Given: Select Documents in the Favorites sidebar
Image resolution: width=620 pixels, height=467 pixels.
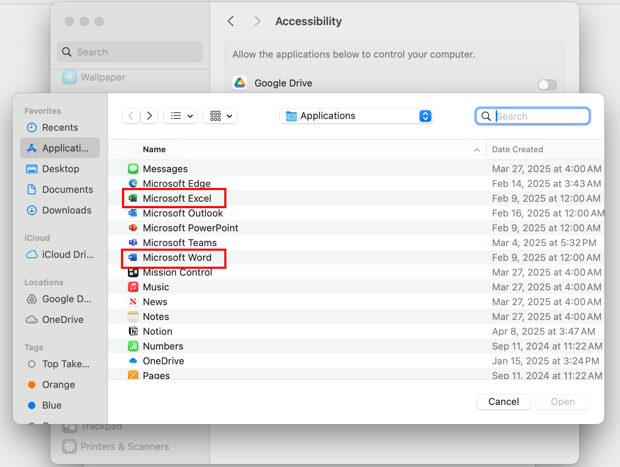Looking at the screenshot, I should [67, 189].
